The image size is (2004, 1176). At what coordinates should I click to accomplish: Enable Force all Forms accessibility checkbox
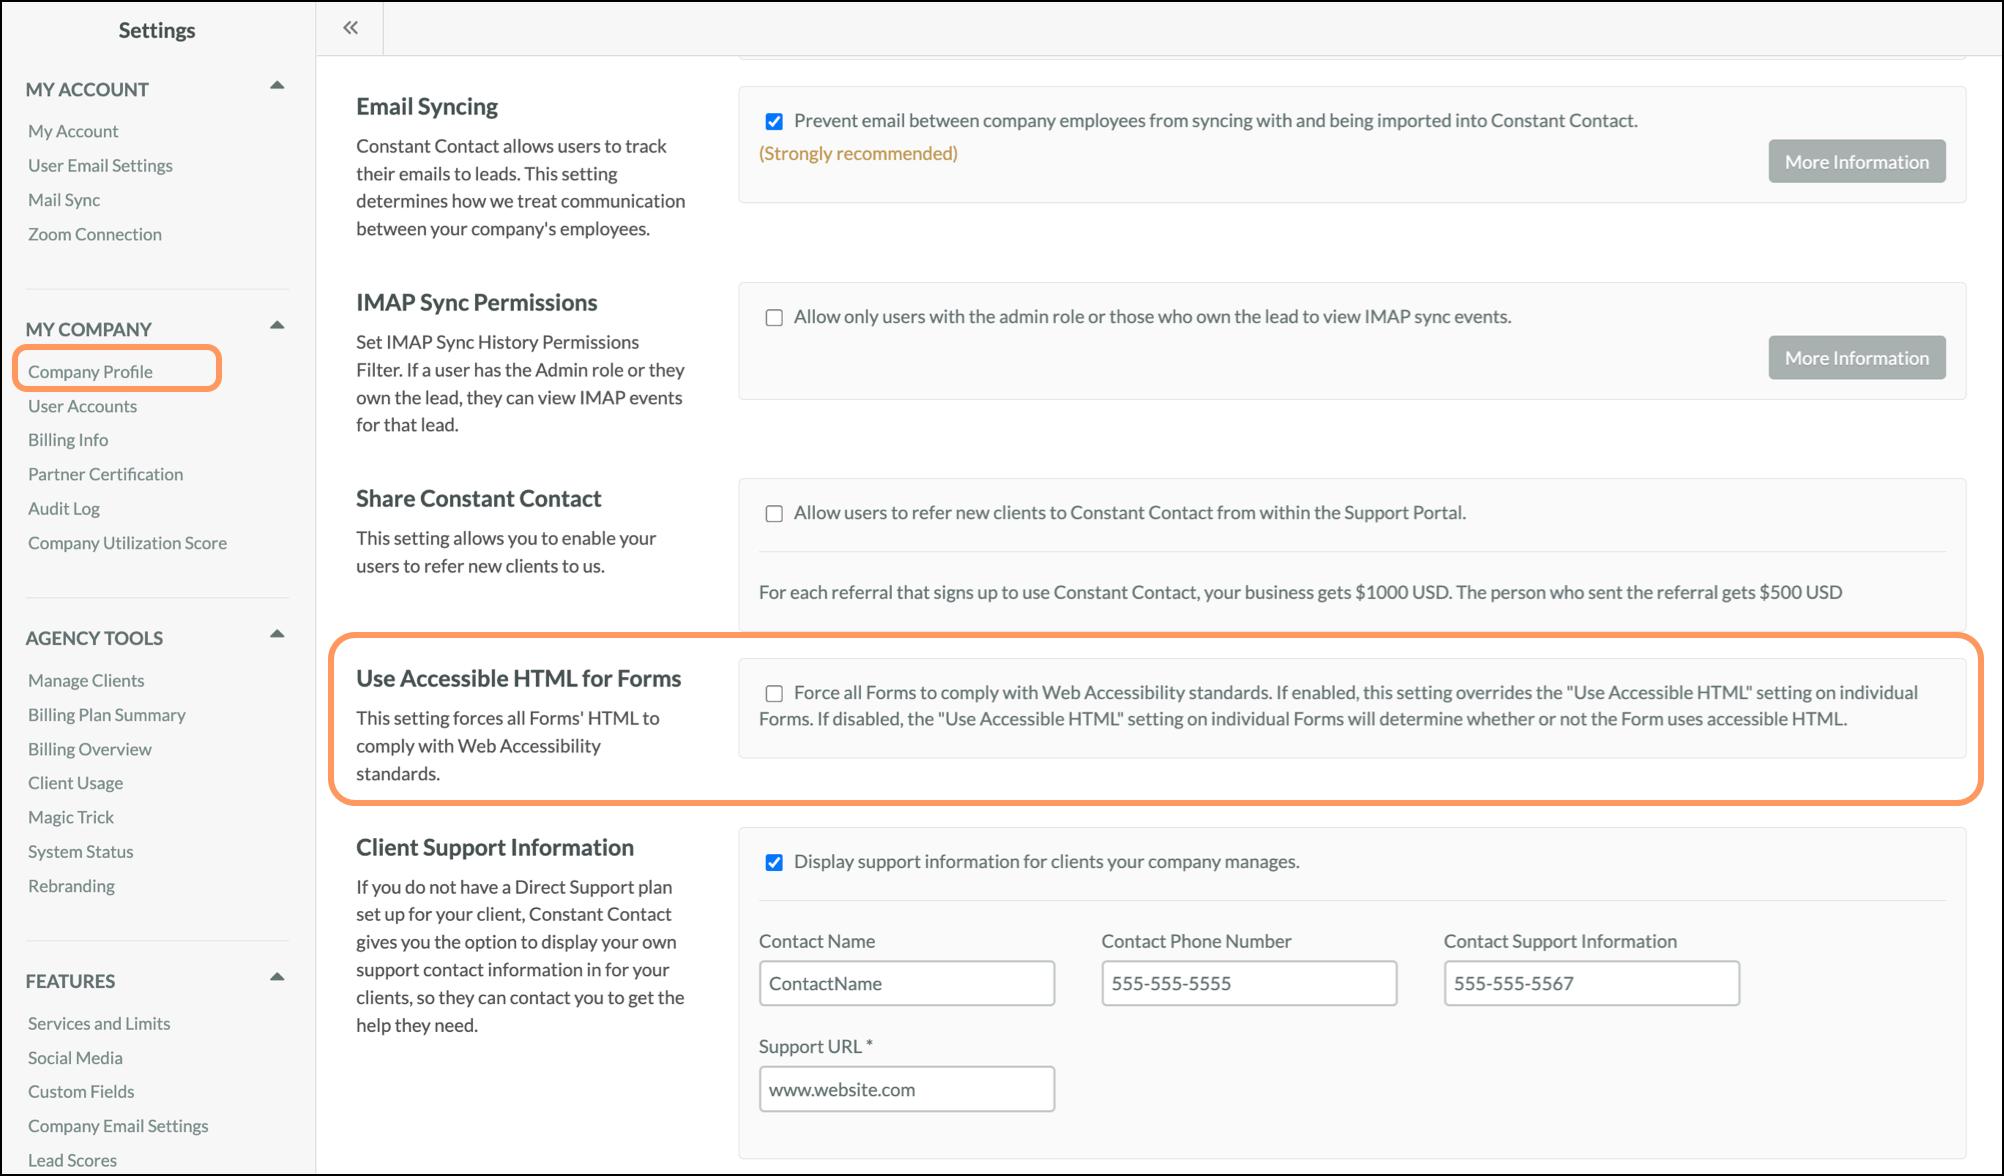coord(774,694)
